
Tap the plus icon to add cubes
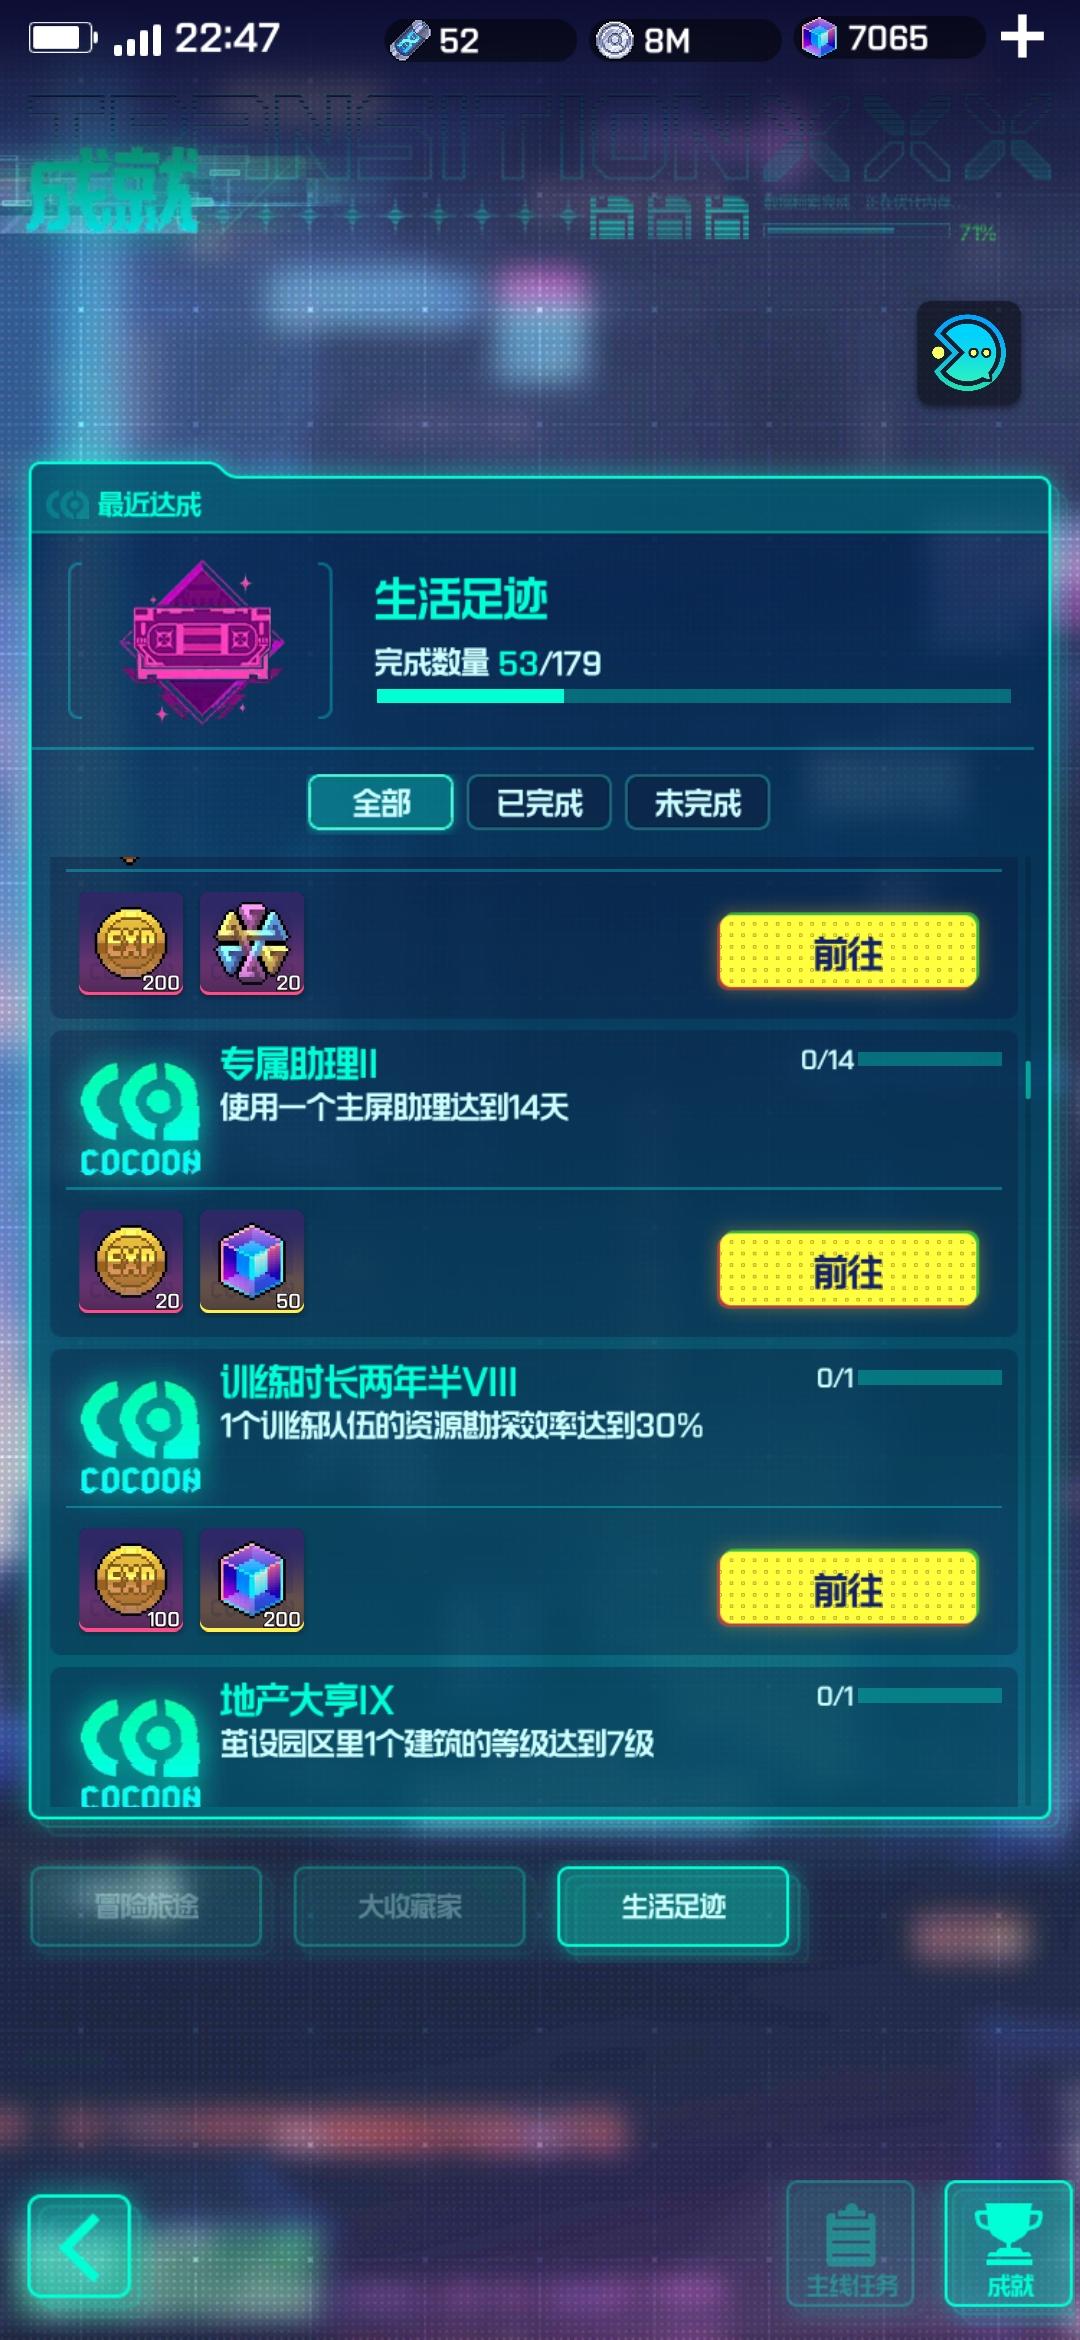pyautogui.click(x=1022, y=38)
